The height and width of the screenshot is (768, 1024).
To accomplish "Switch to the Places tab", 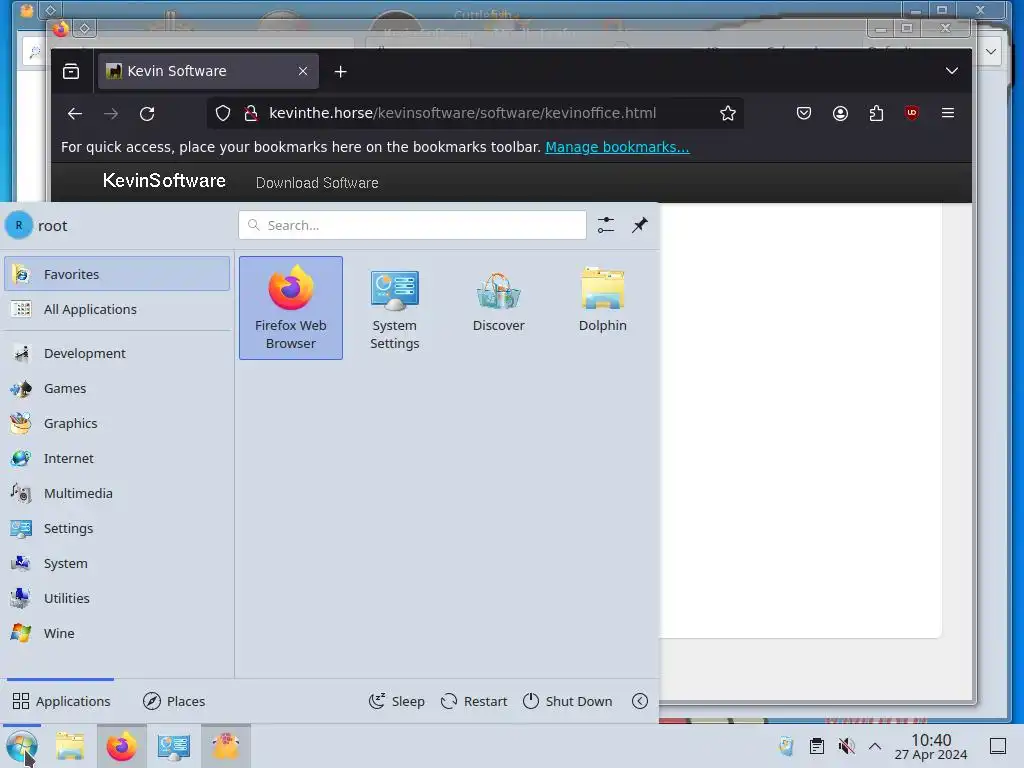I will (x=174, y=701).
